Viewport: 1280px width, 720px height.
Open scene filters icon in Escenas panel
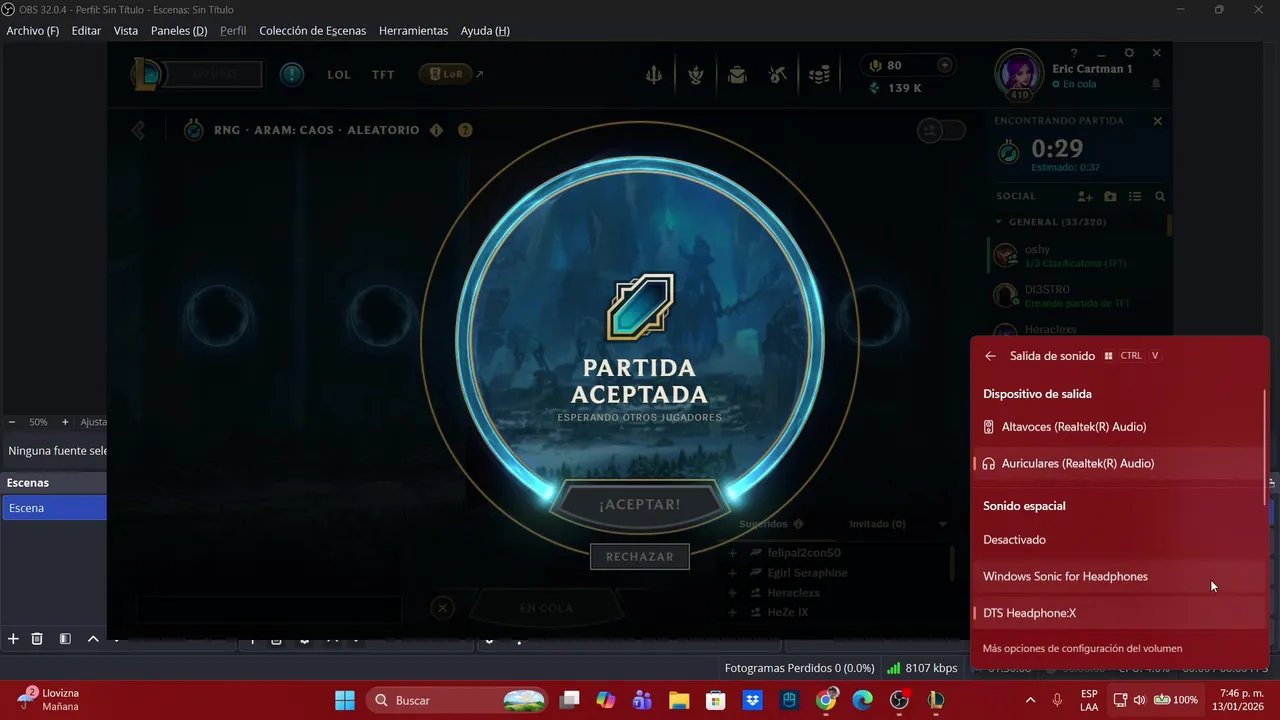(65, 639)
